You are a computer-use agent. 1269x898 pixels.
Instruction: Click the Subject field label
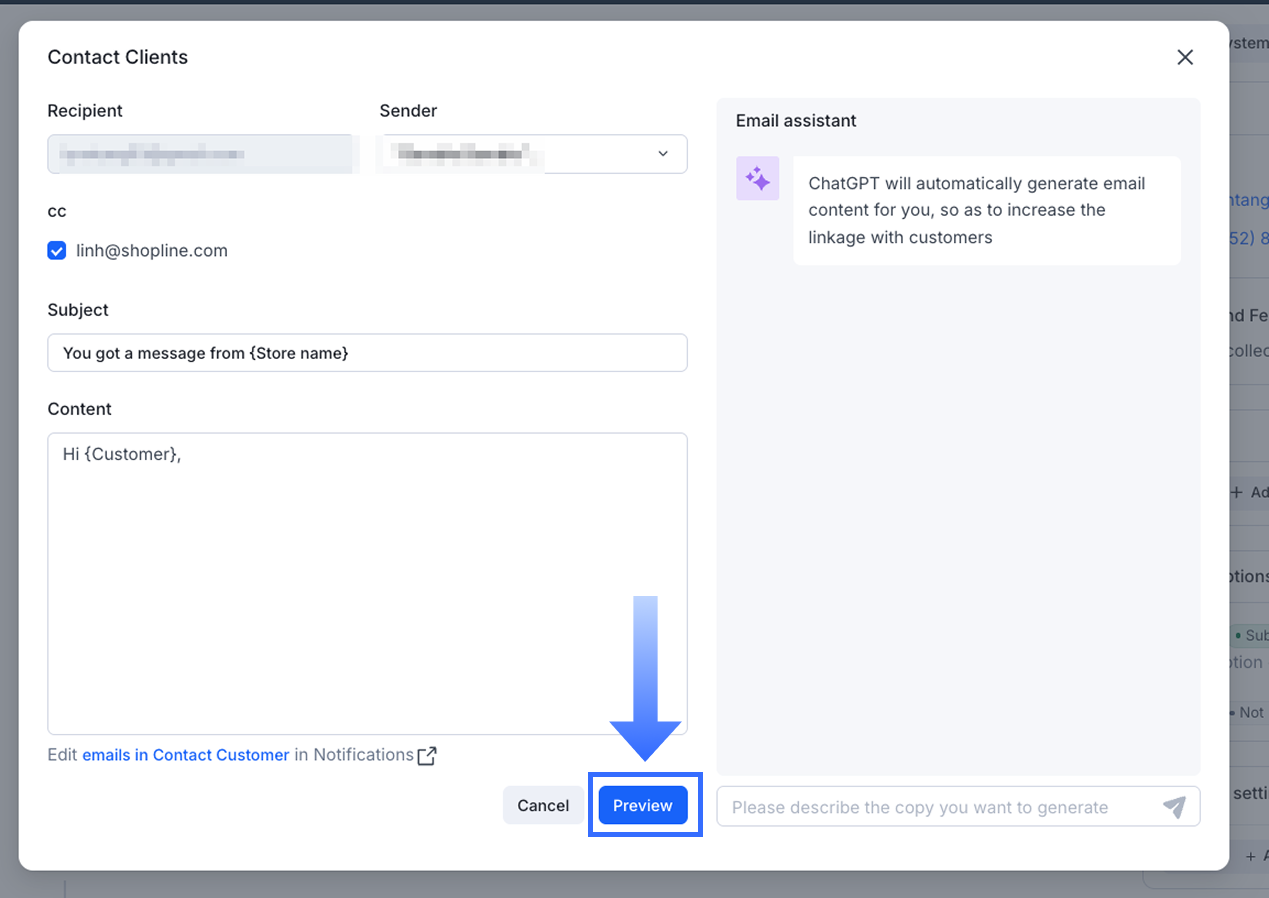point(78,310)
